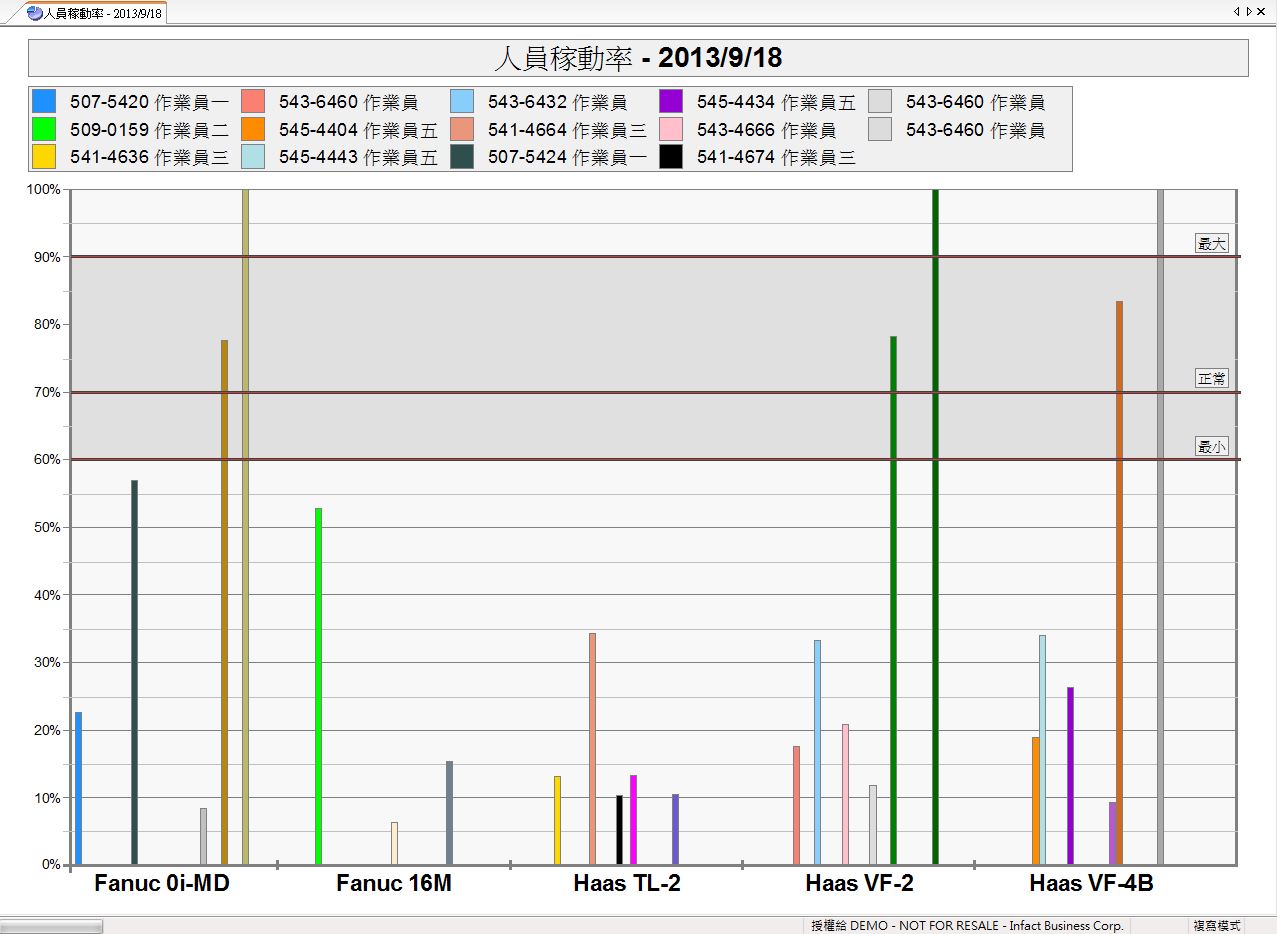Select legend label 545-4434 作業員五

(776, 102)
